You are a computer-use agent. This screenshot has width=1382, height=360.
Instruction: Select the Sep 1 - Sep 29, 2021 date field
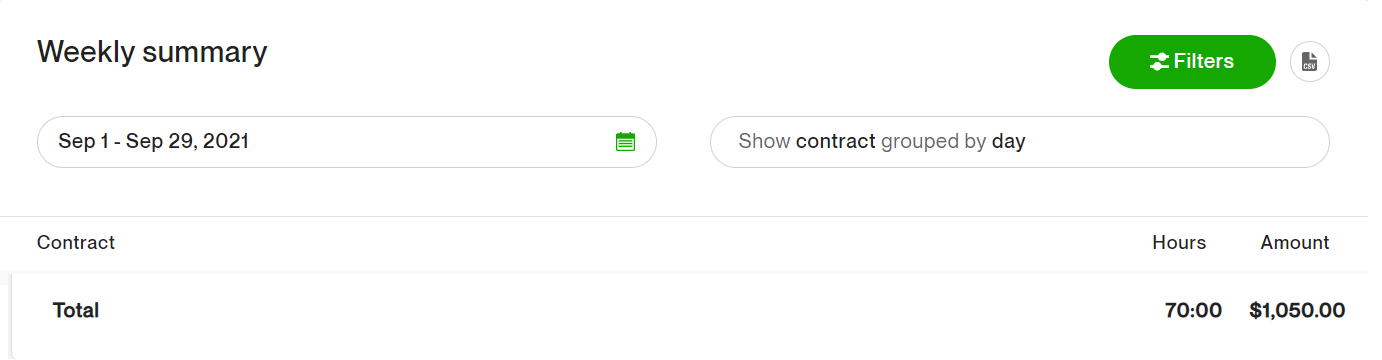tap(346, 142)
